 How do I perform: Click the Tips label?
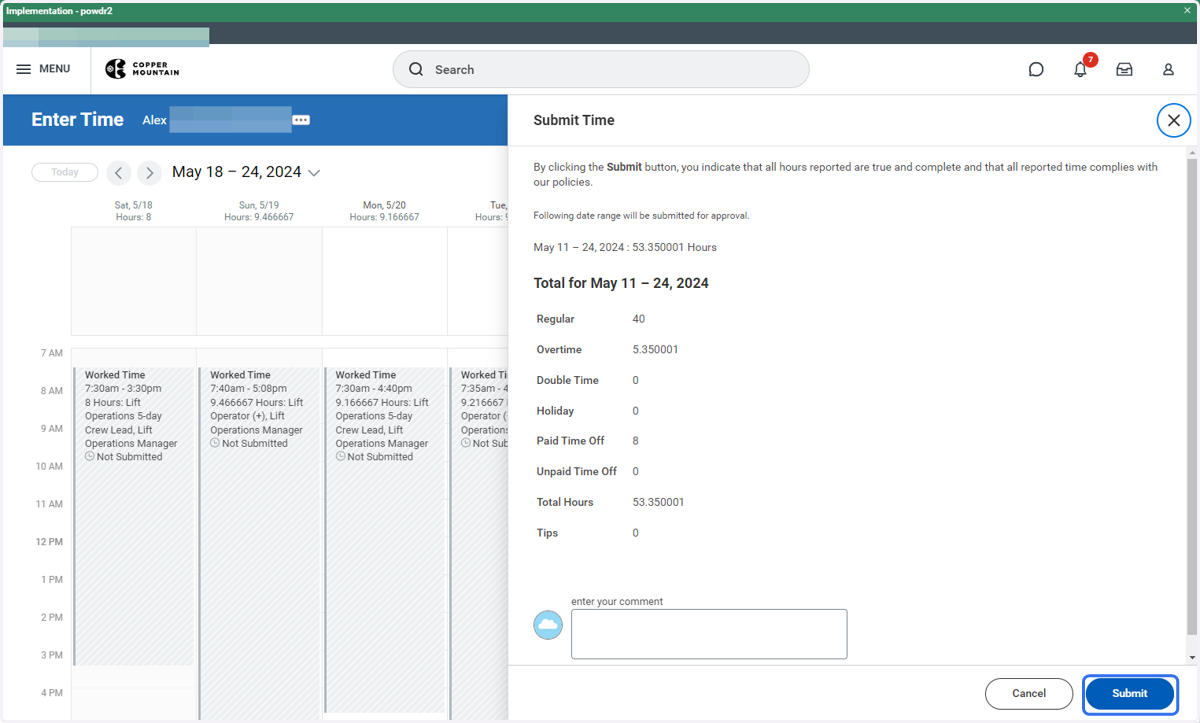[x=547, y=533]
